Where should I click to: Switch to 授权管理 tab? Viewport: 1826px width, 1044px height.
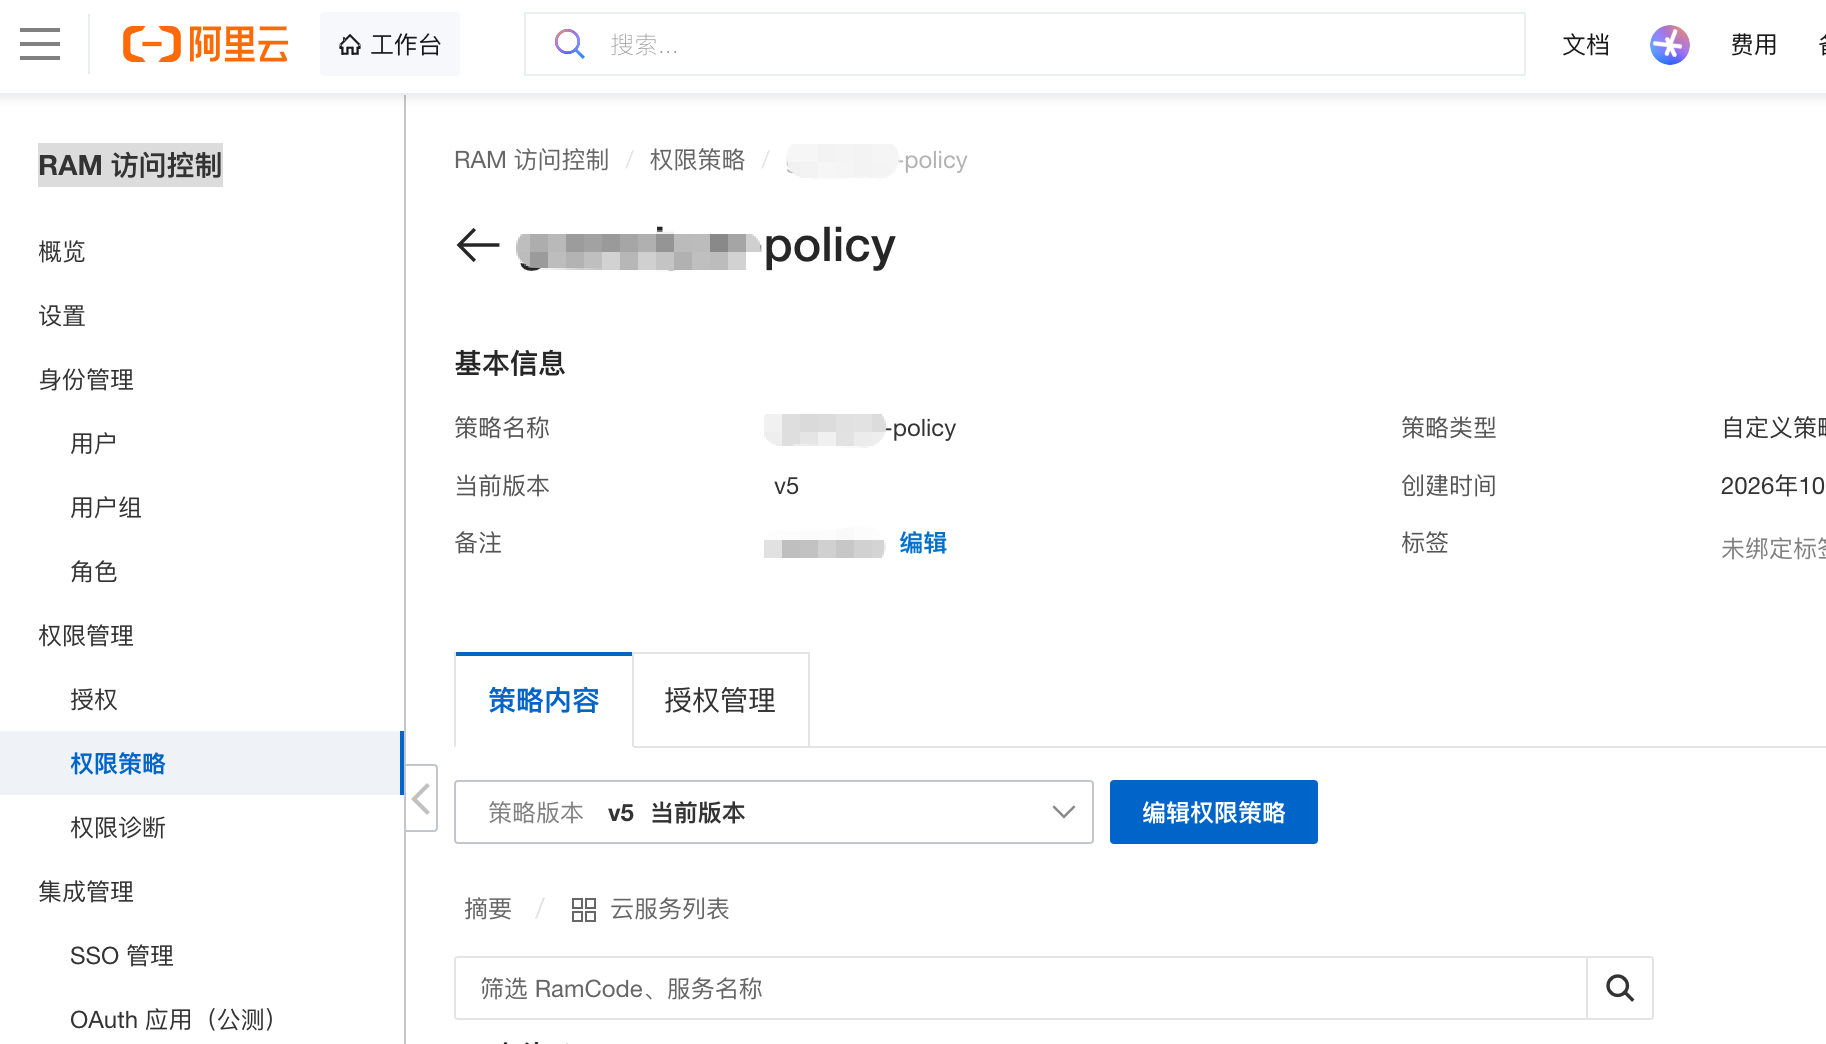point(720,700)
